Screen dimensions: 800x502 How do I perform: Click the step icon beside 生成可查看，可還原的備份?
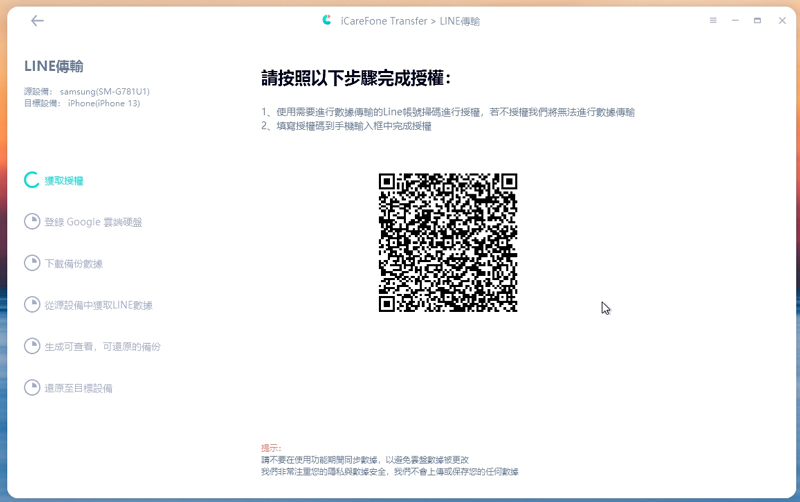(32, 347)
